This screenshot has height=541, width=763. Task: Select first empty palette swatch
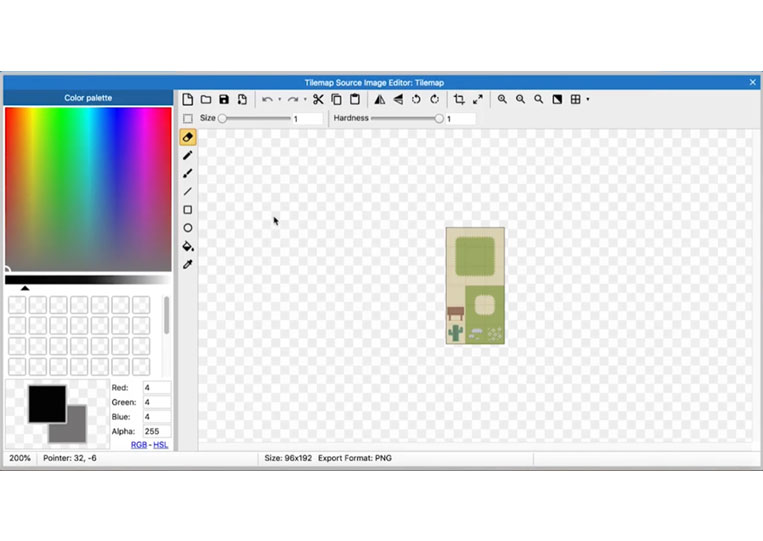tap(17, 305)
